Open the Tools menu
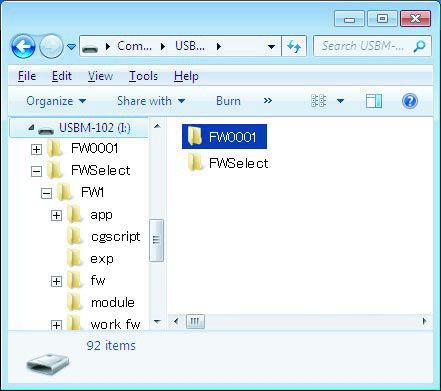441x391 pixels. 143,76
